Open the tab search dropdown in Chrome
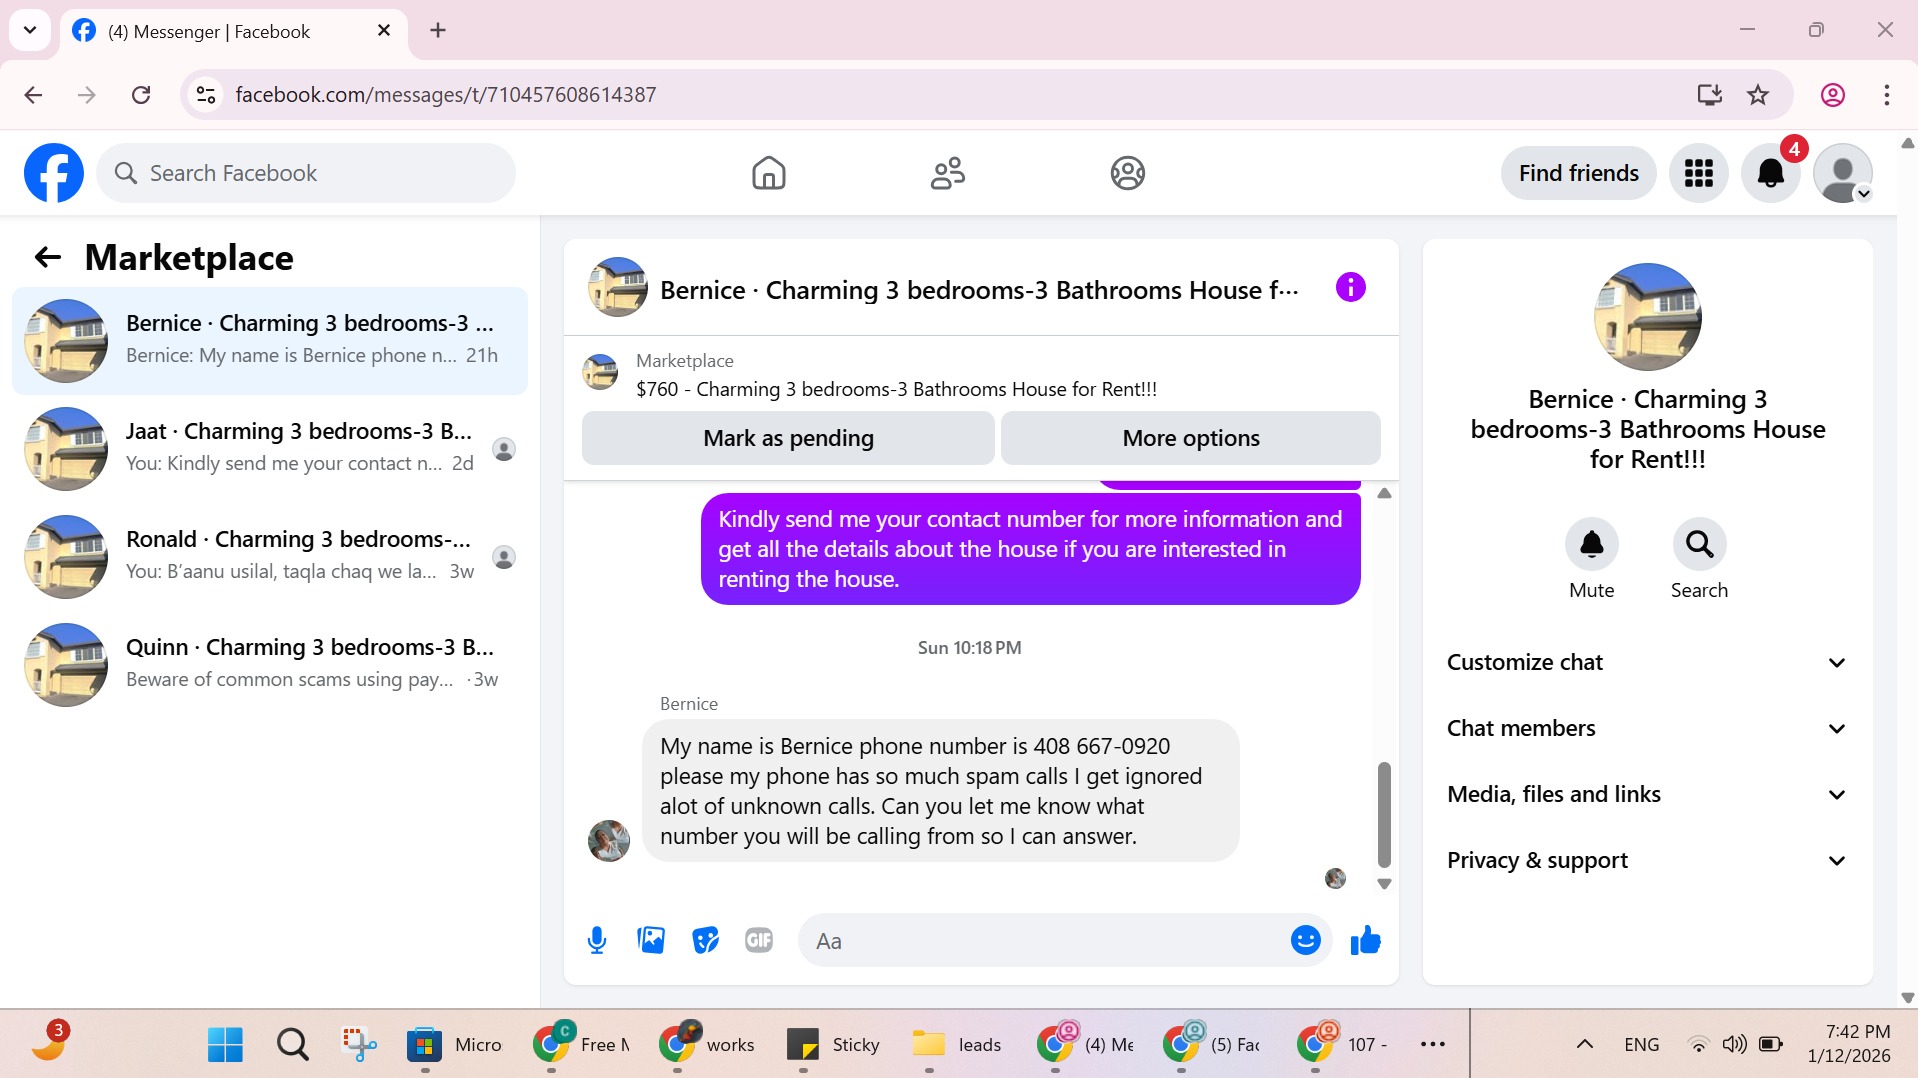1918x1078 pixels. point(30,30)
